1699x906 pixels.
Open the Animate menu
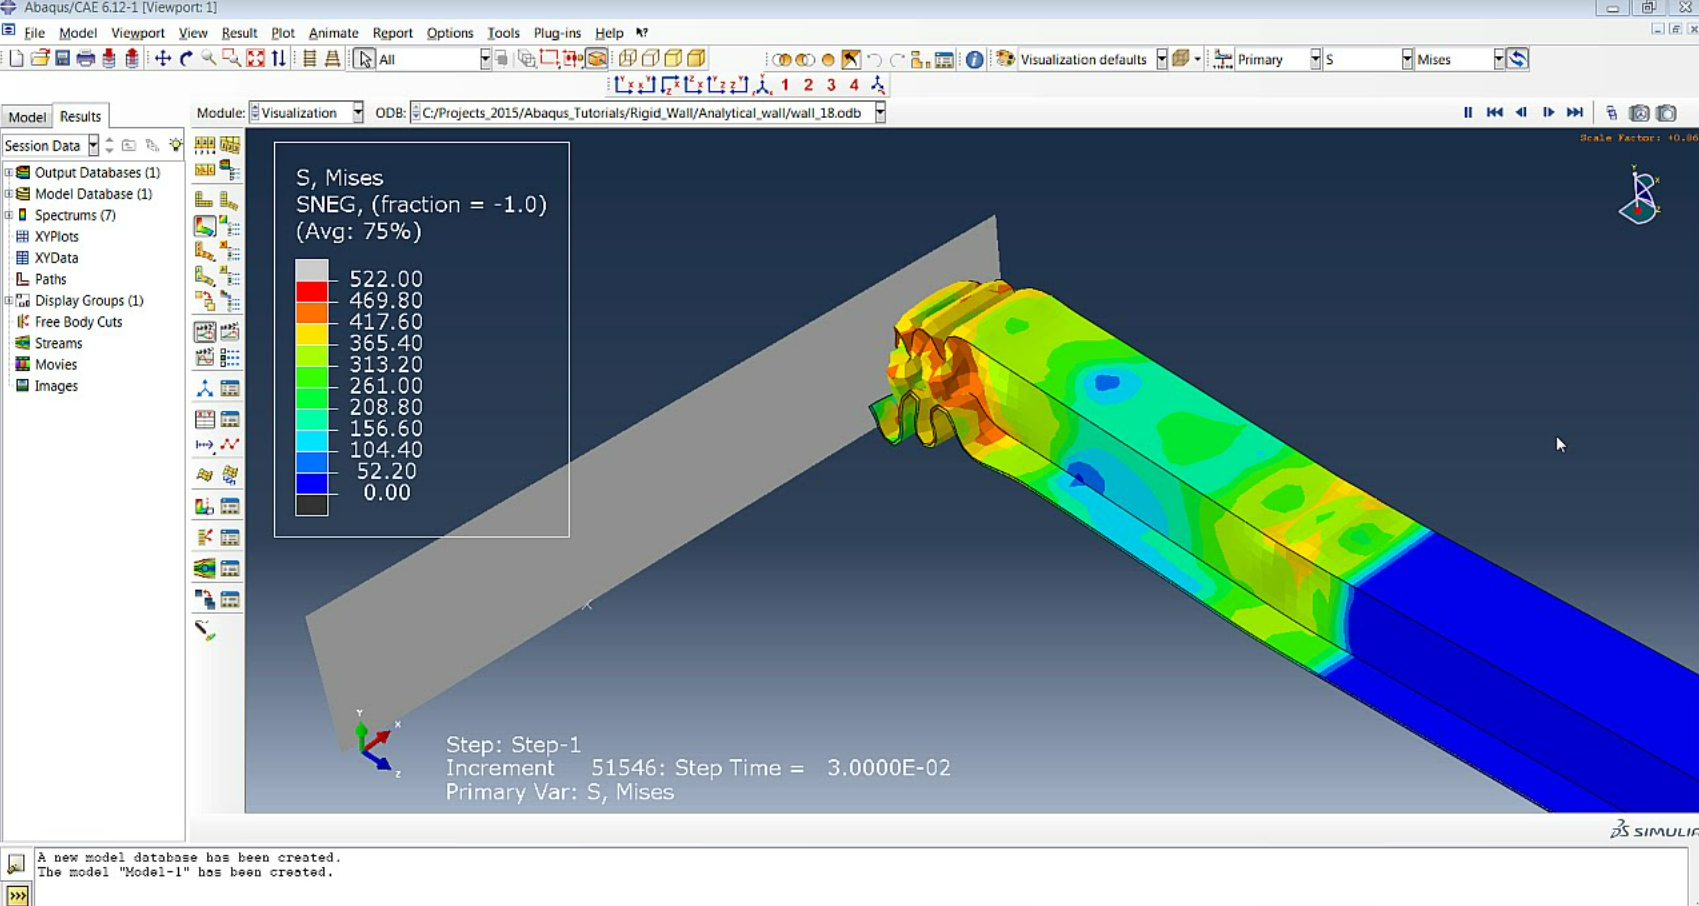click(x=333, y=33)
